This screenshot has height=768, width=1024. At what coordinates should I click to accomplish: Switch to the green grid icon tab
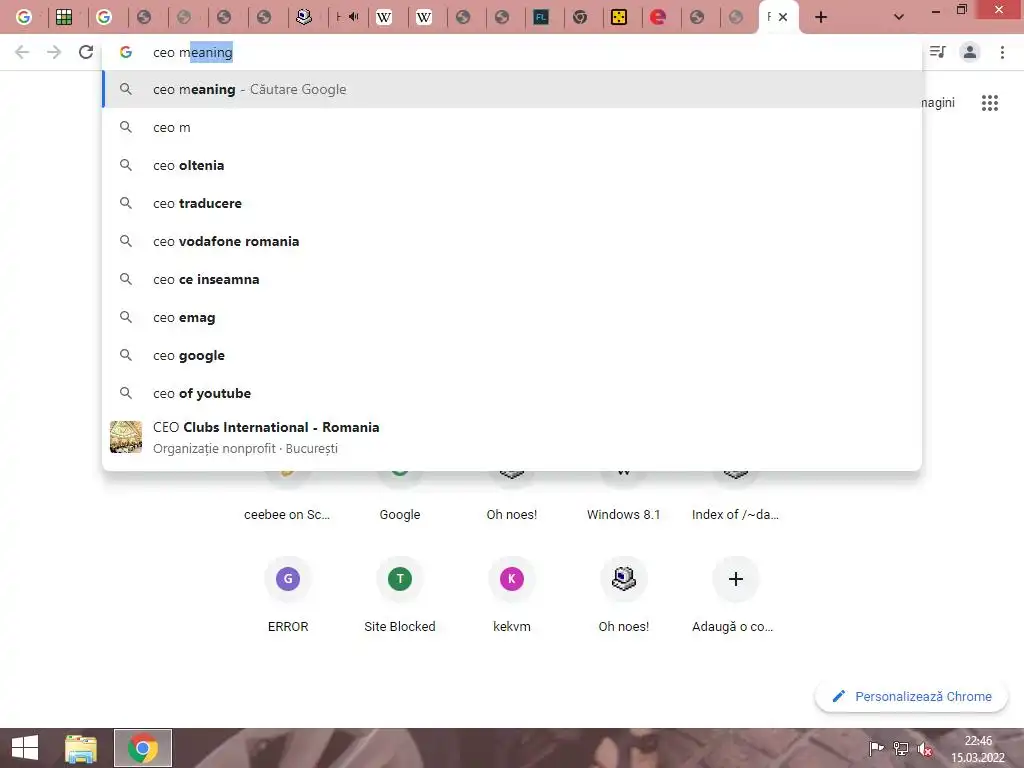point(64,17)
